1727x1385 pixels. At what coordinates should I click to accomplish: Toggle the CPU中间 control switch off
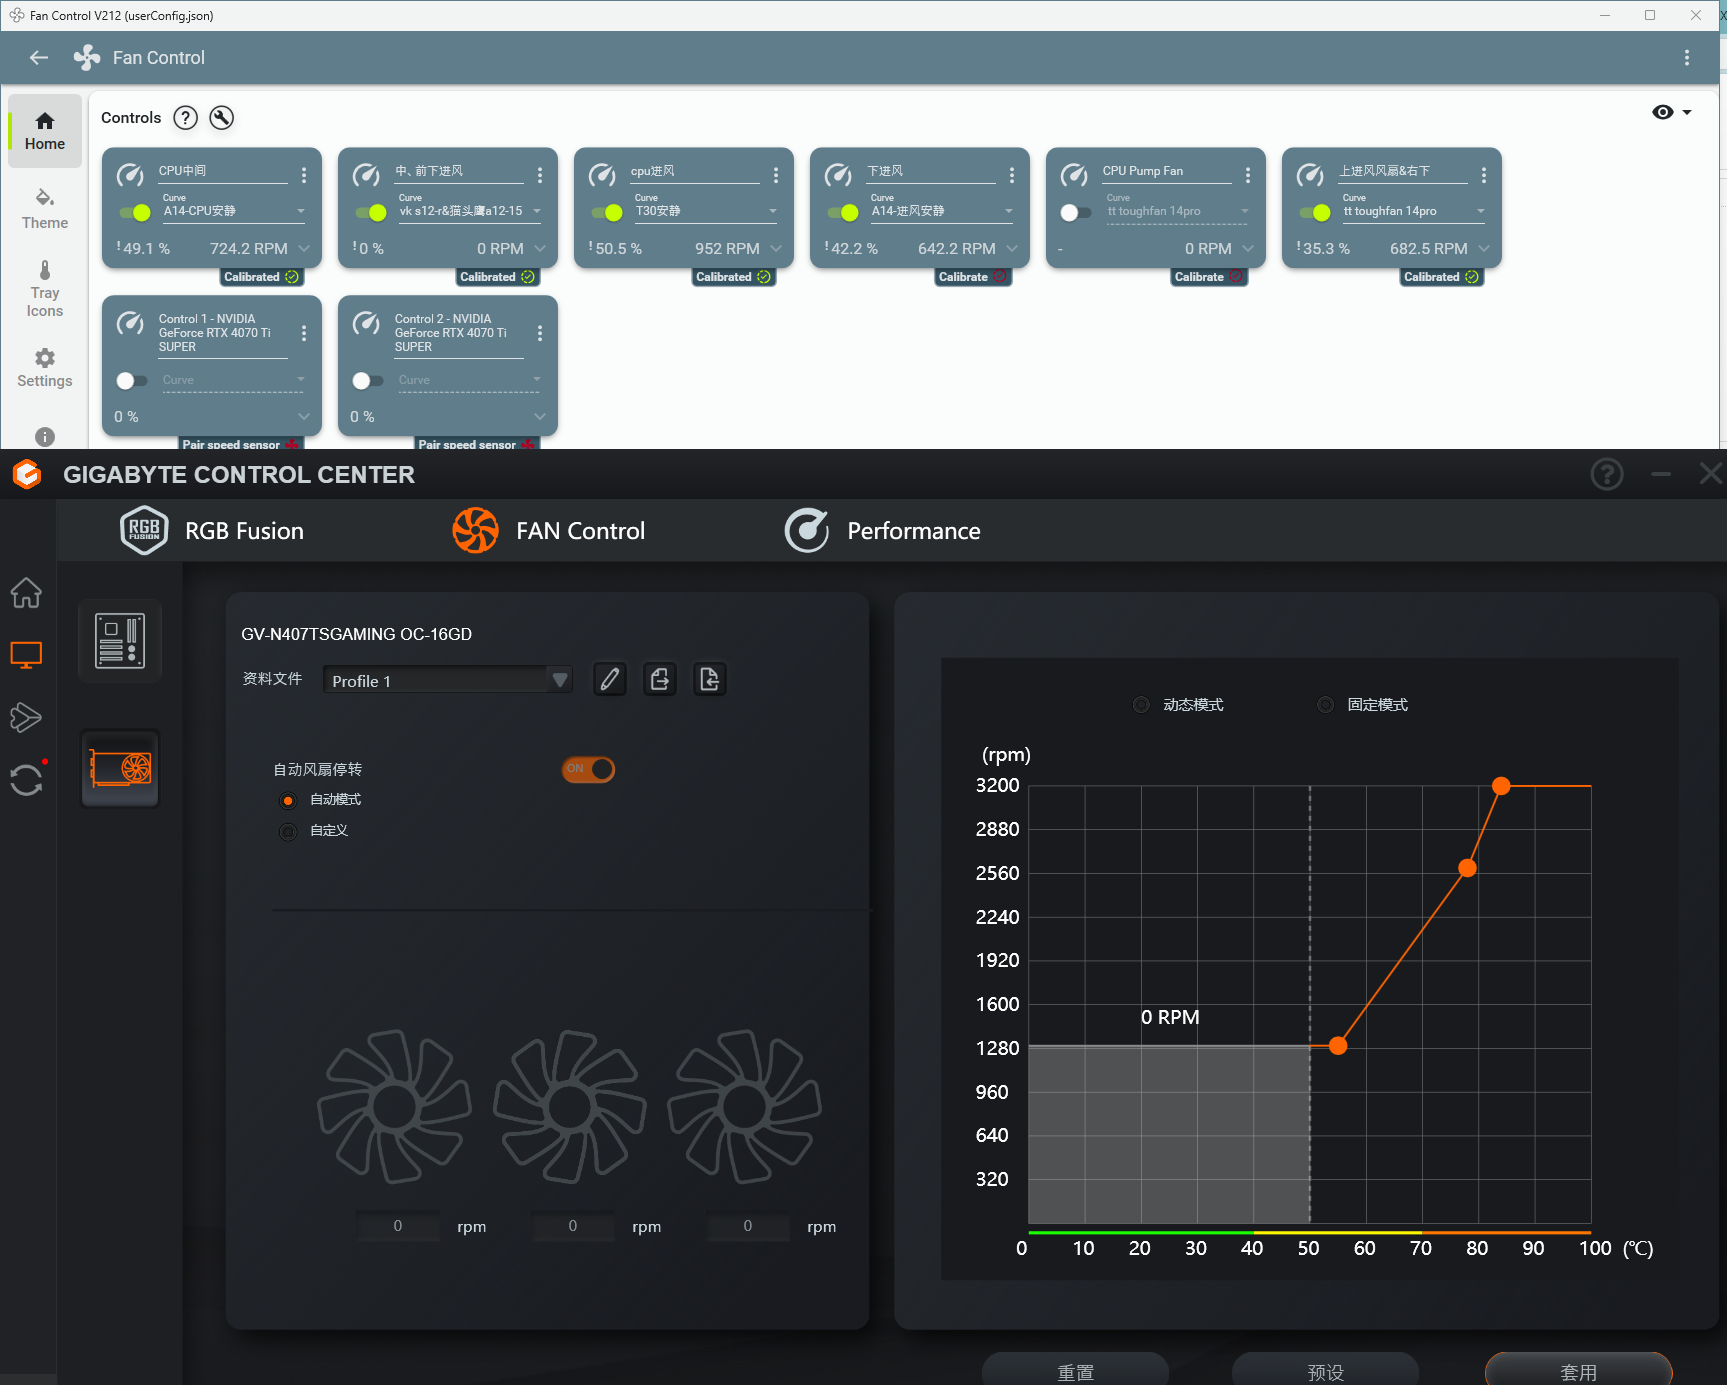135,212
